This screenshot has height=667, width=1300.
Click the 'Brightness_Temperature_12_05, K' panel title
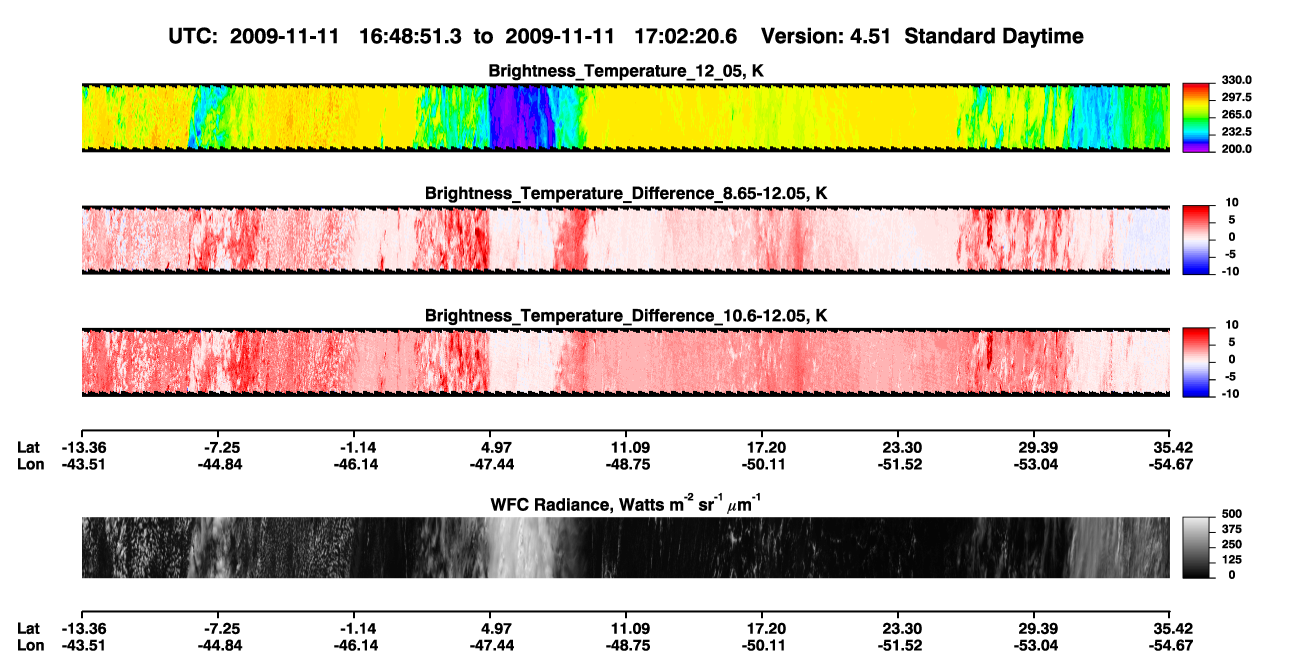point(626,71)
